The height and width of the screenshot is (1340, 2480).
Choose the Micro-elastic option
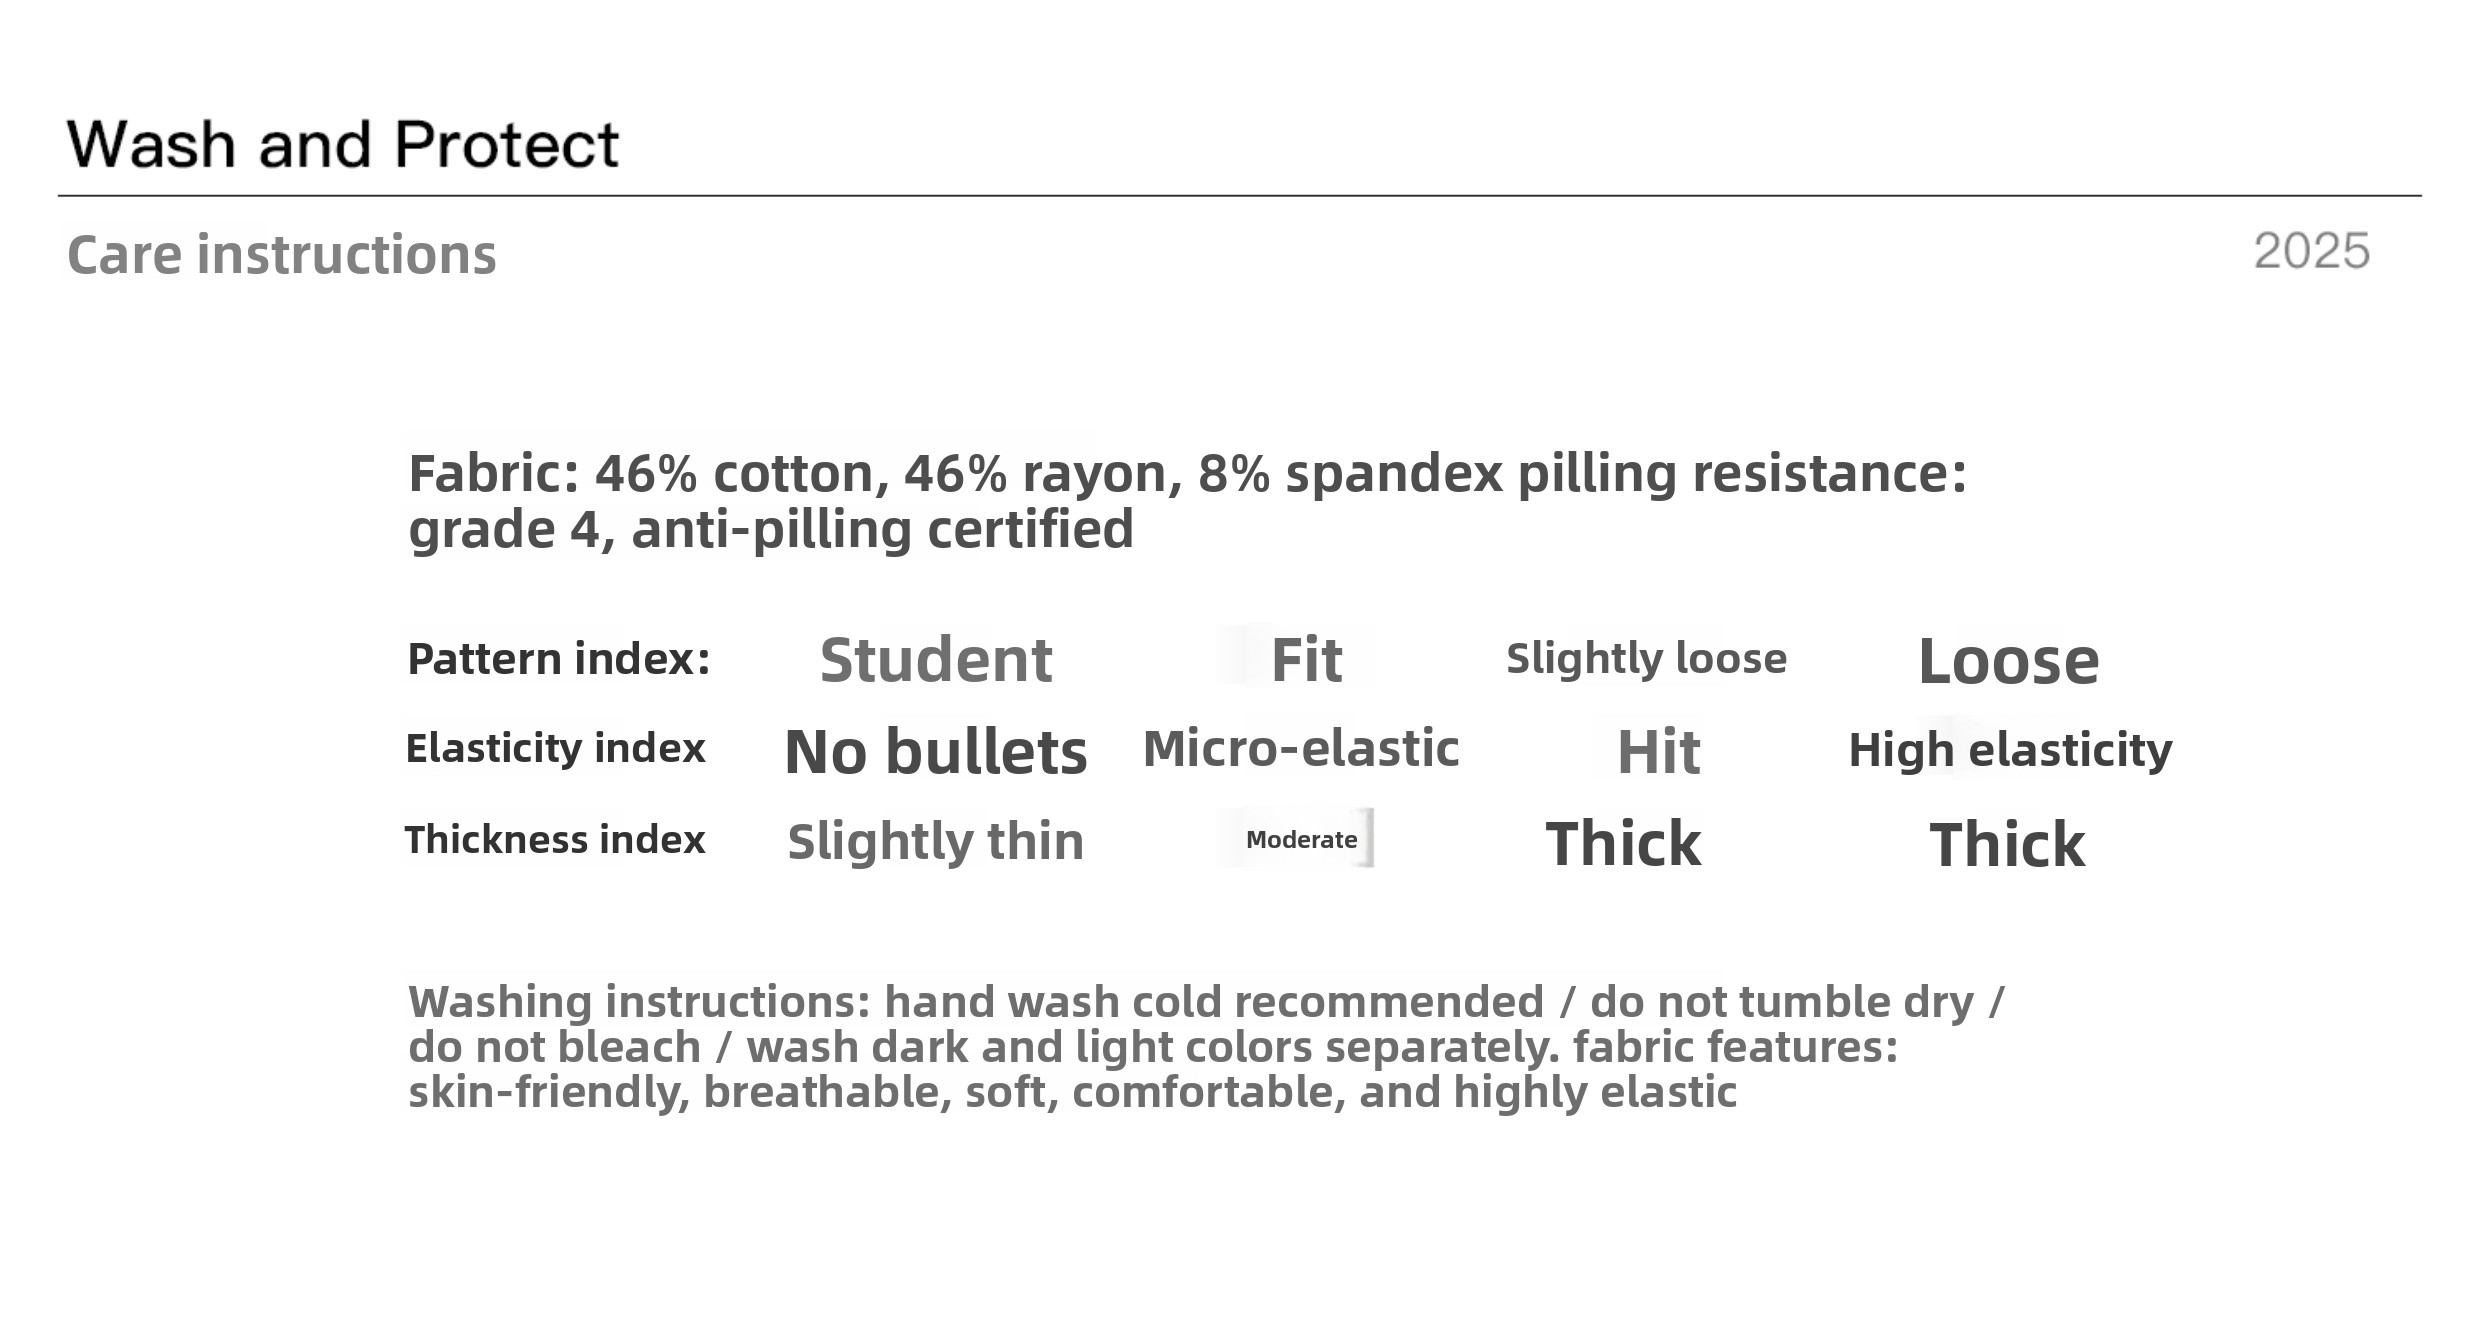1300,749
